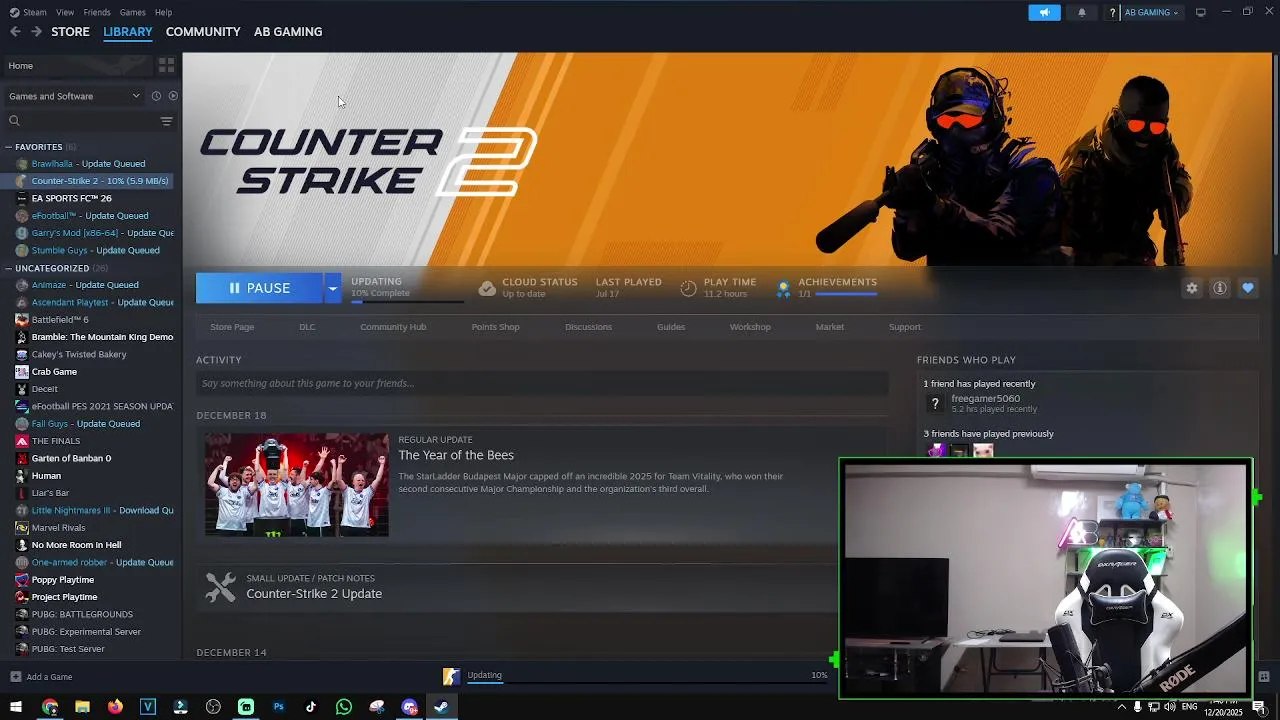Image resolution: width=1280 pixels, height=720 pixels.
Task: Open the Community Hub link
Action: 393,327
